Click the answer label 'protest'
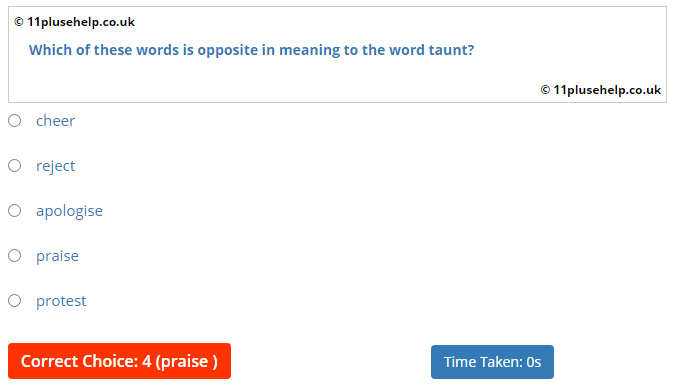The image size is (674, 389). click(x=61, y=301)
